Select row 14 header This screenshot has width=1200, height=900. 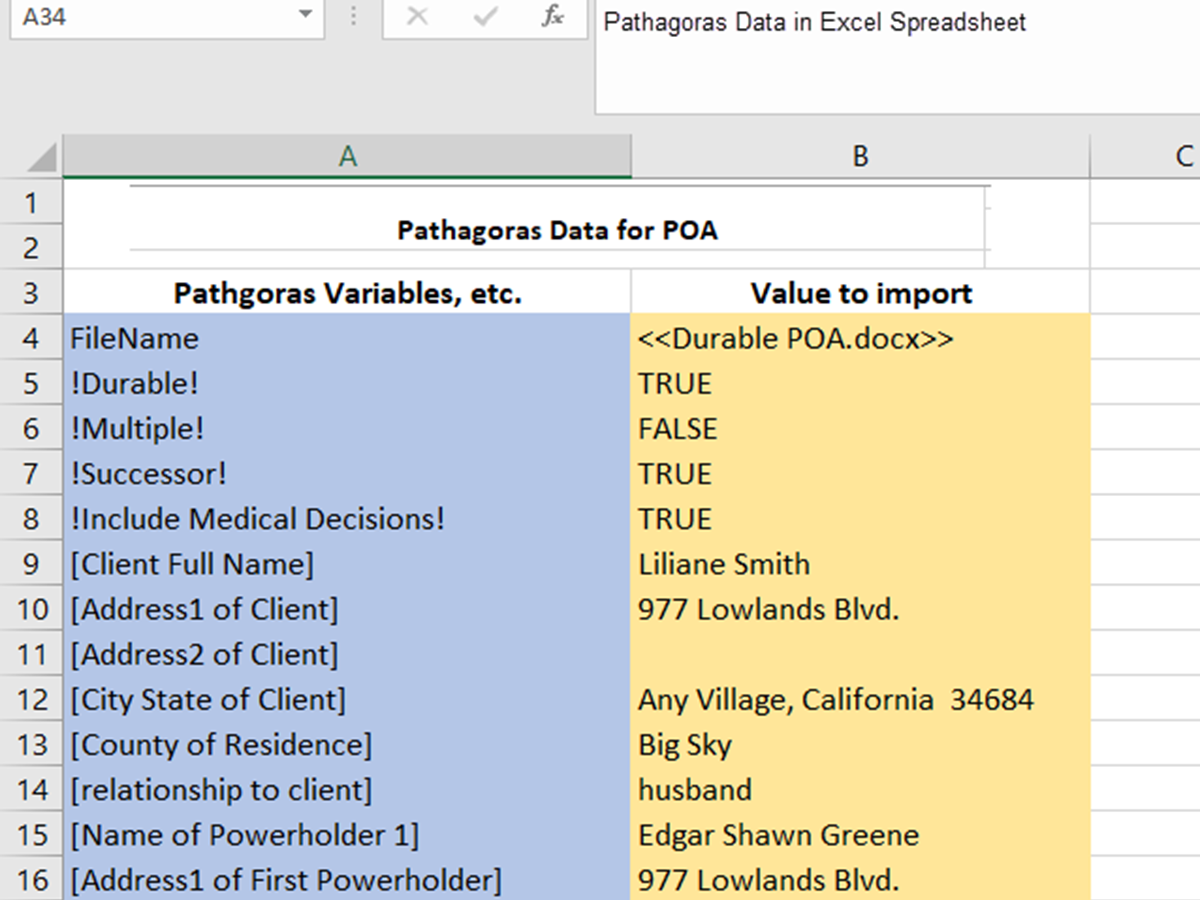31,790
